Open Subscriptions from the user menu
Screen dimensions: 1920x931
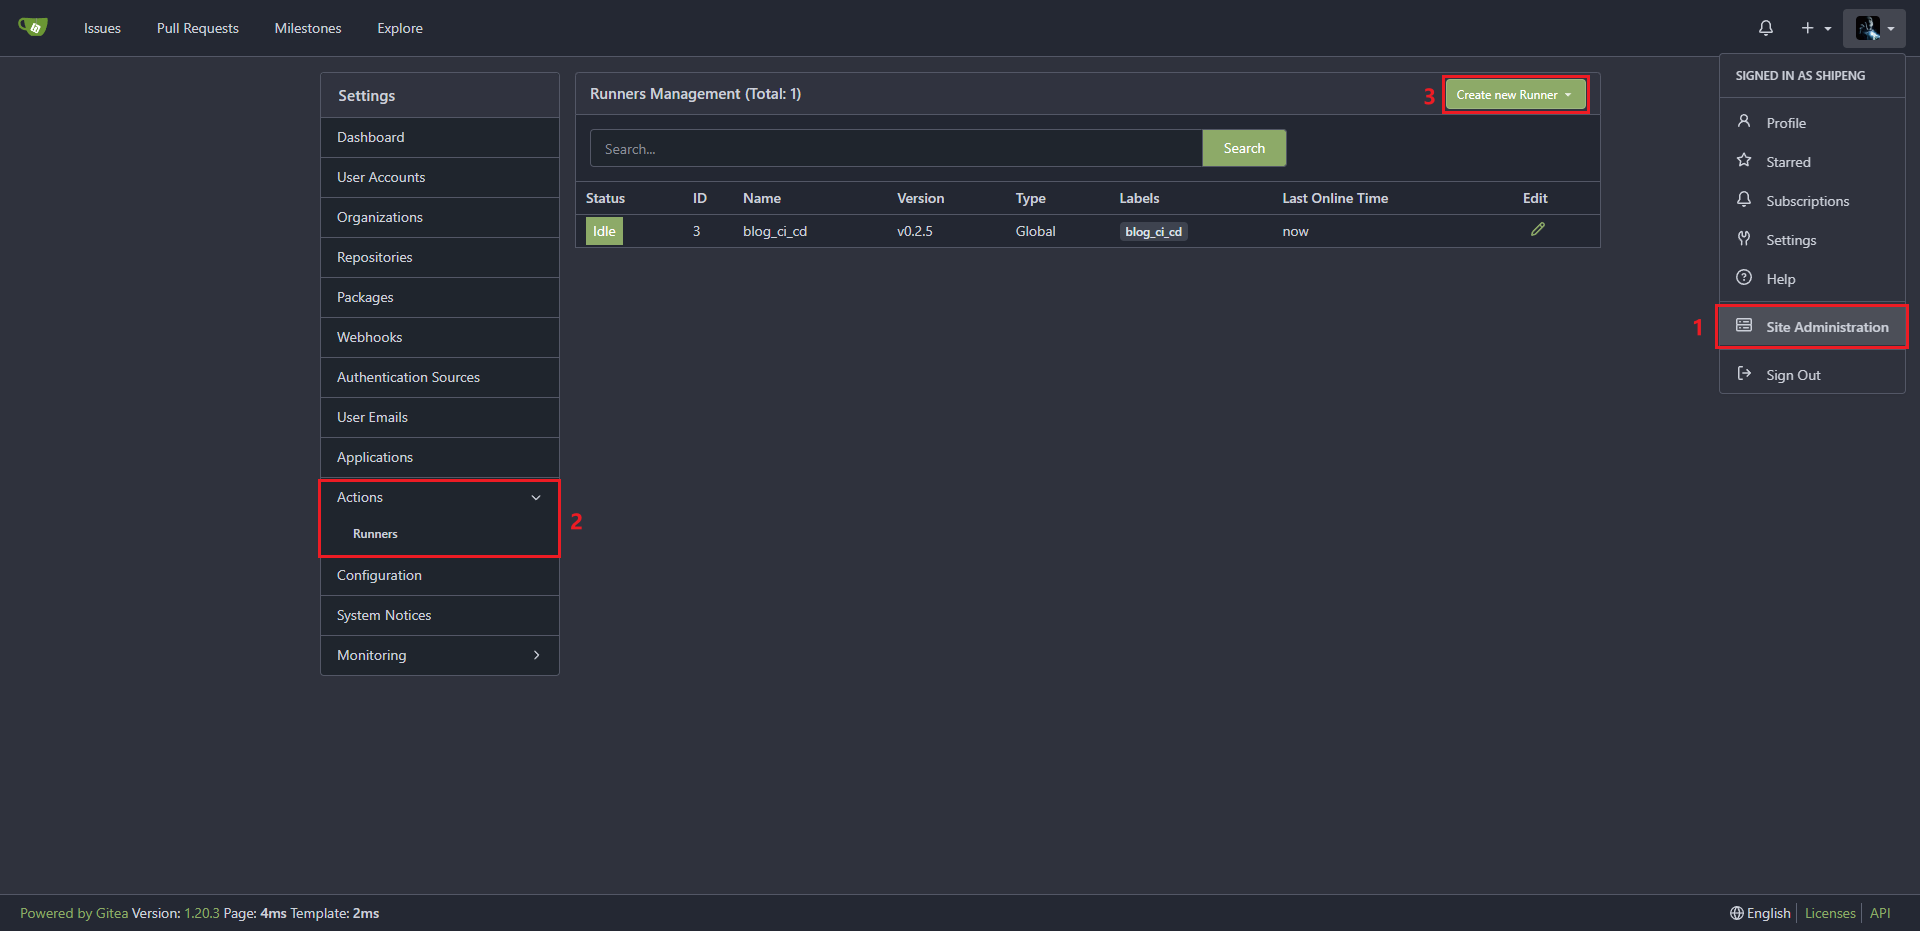(x=1806, y=201)
